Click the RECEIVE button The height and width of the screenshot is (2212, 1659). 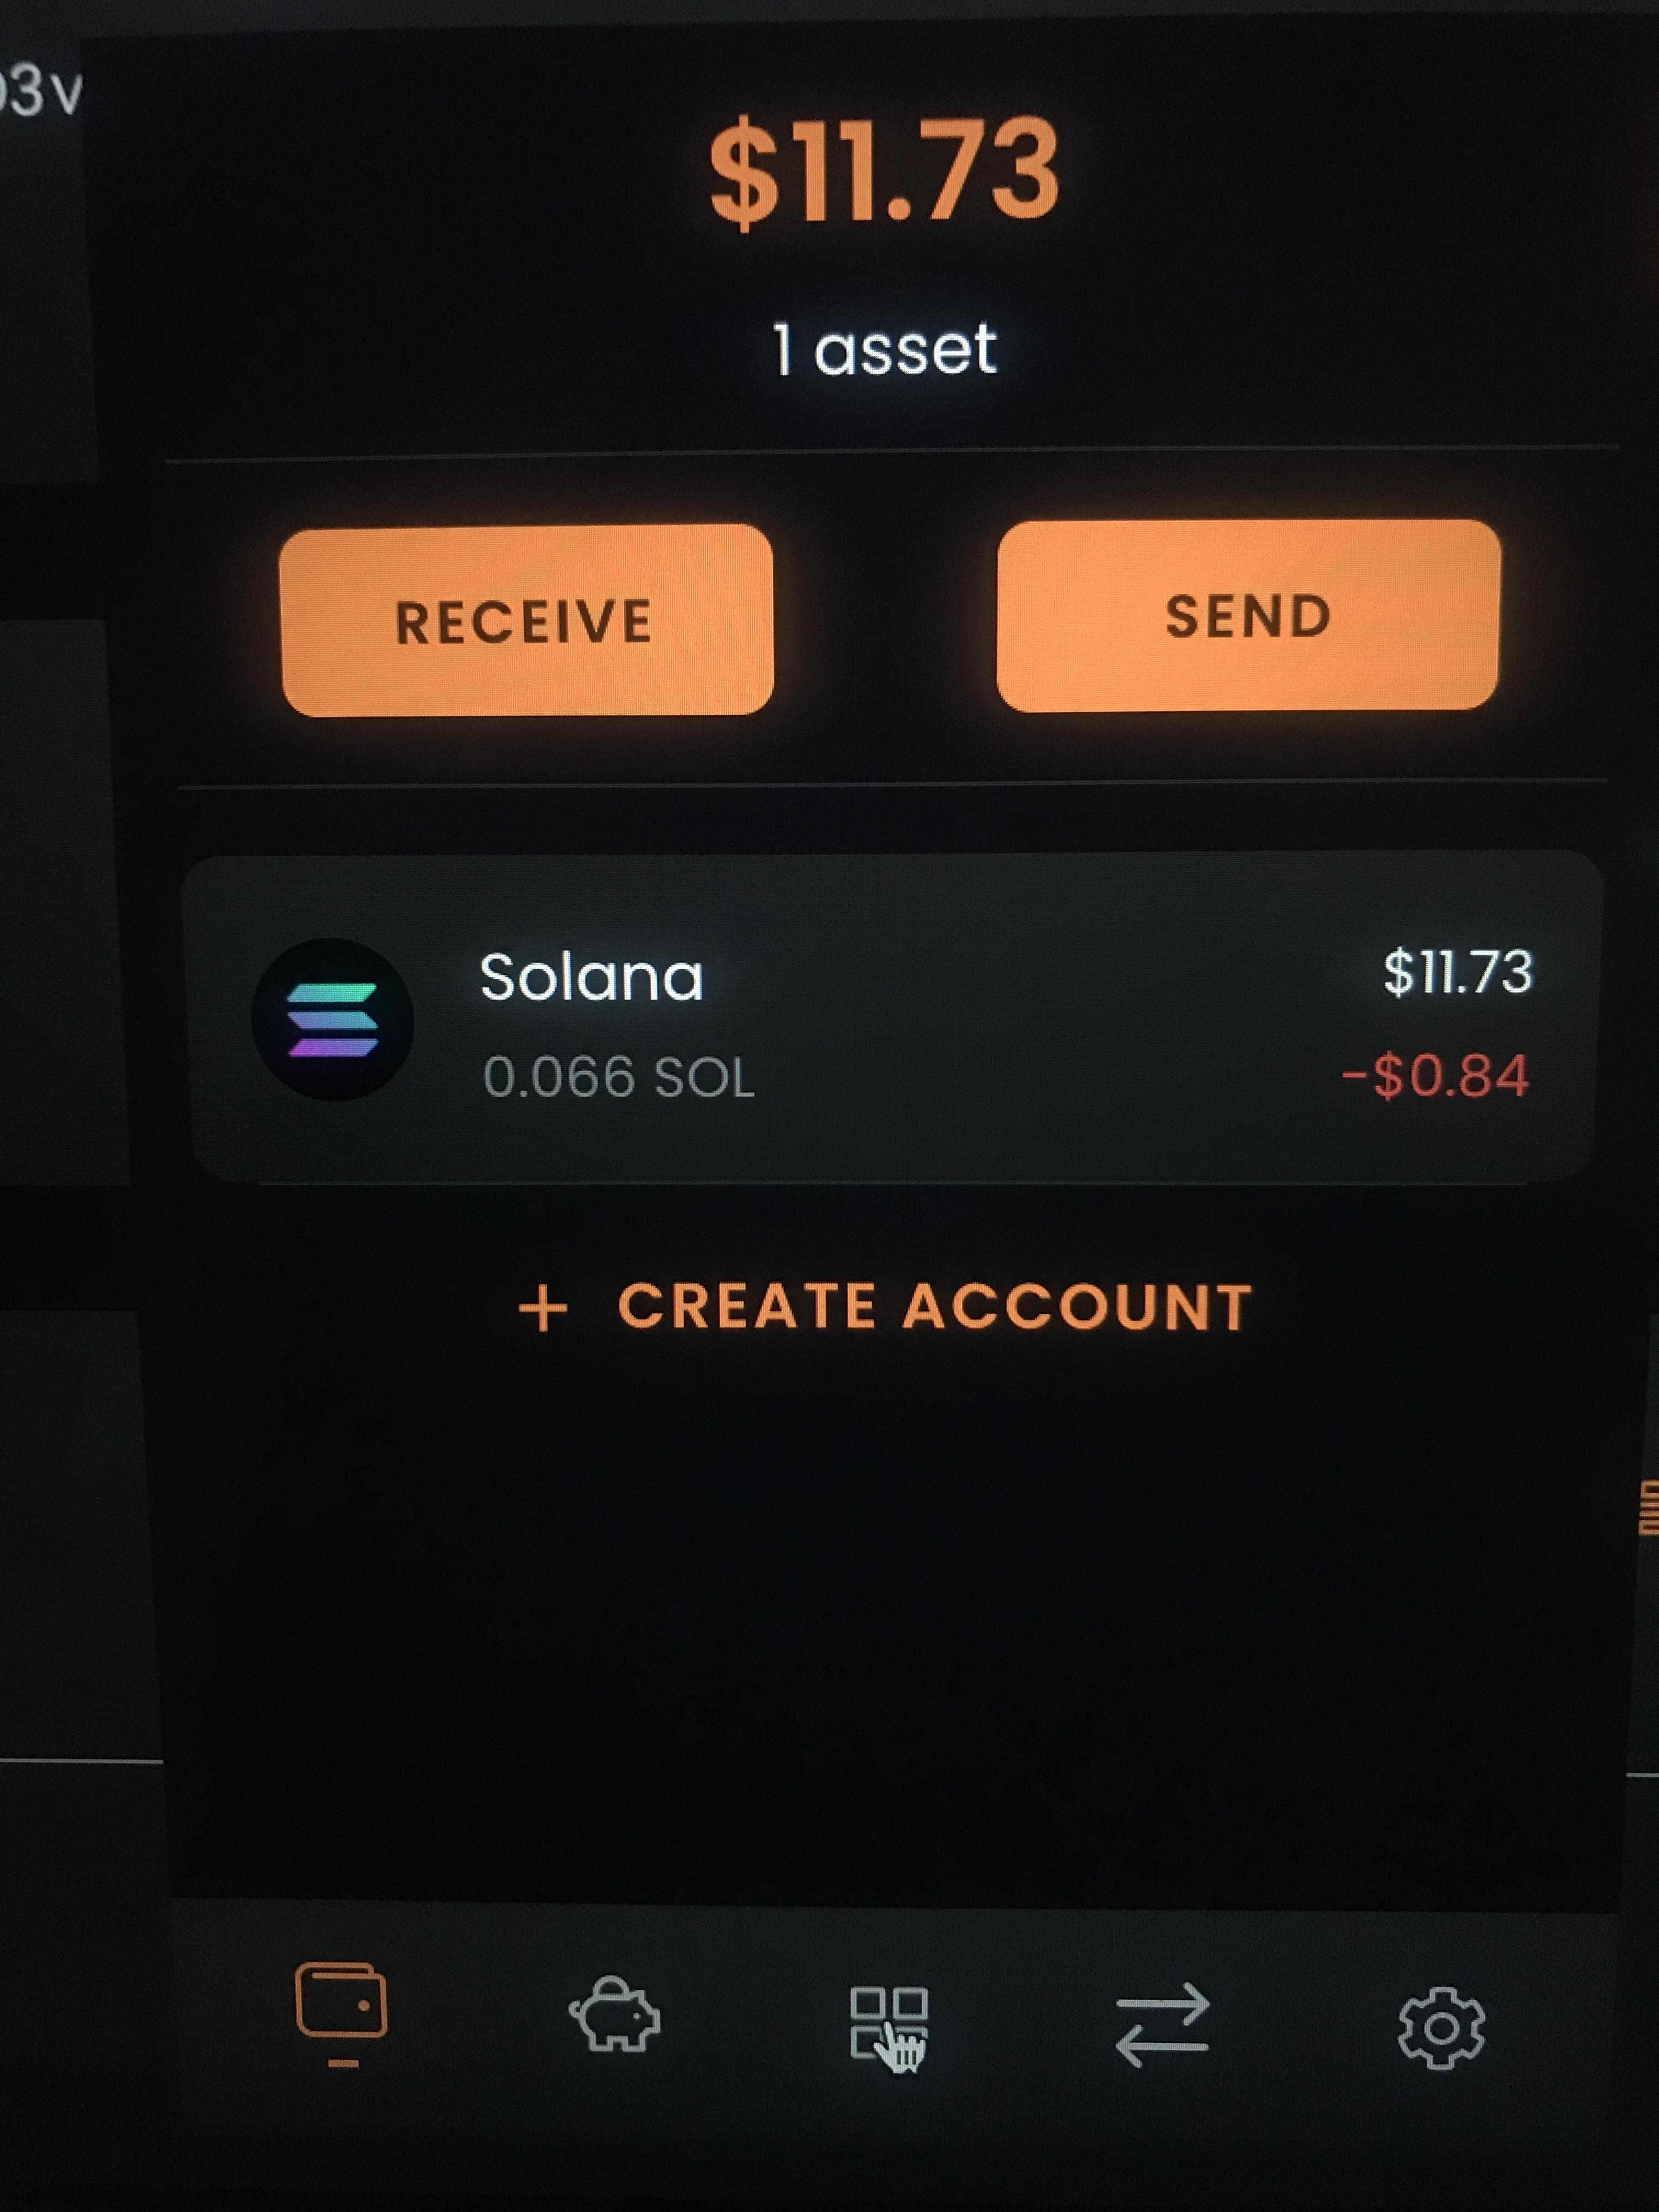527,619
